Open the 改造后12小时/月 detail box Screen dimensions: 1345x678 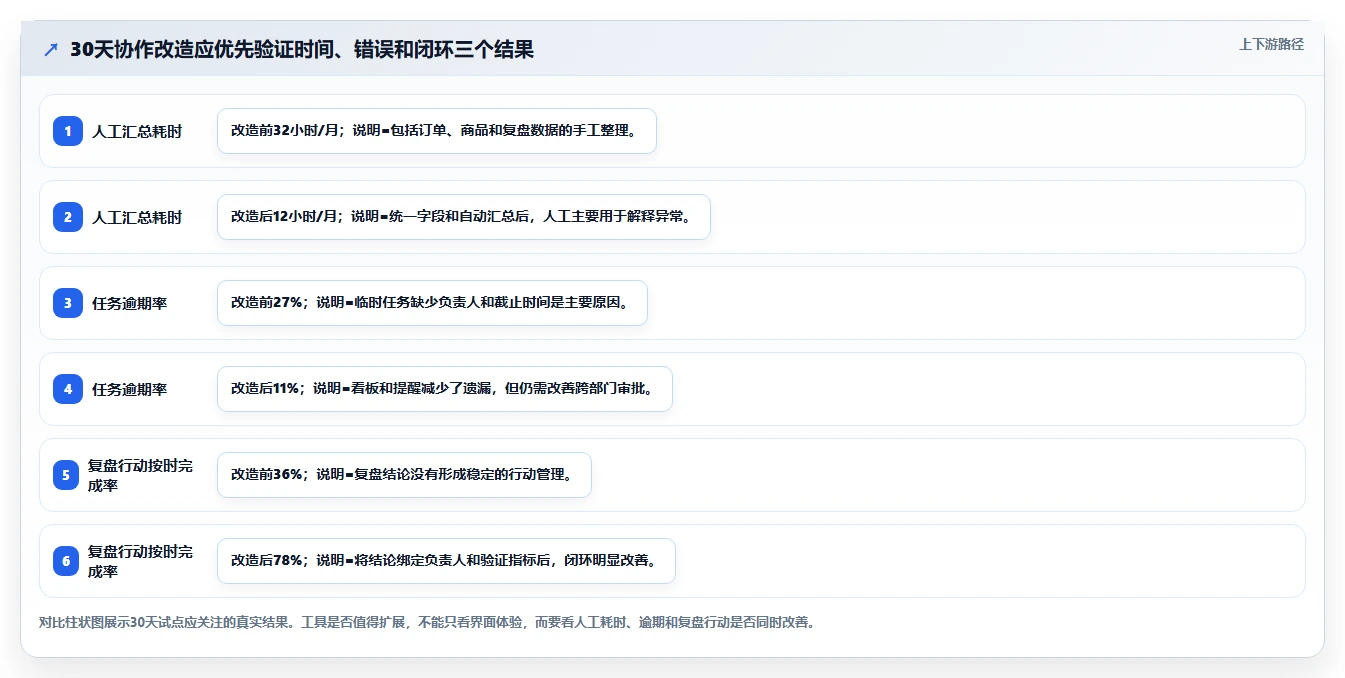[464, 217]
